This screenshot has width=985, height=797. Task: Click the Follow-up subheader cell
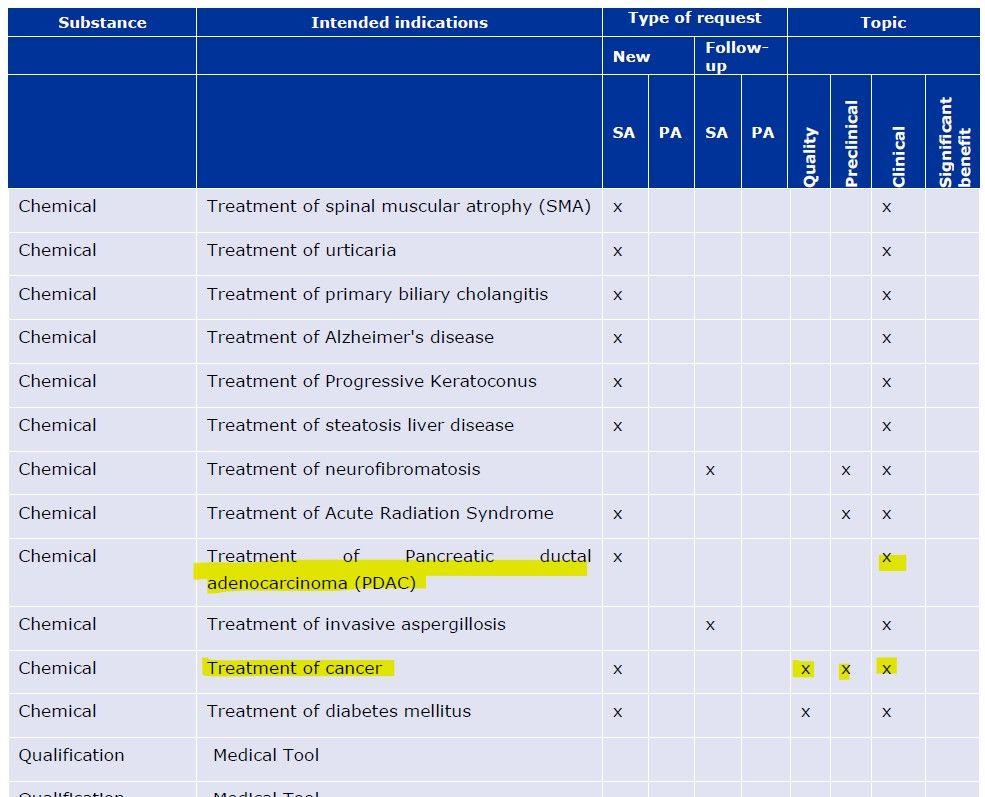click(x=736, y=56)
